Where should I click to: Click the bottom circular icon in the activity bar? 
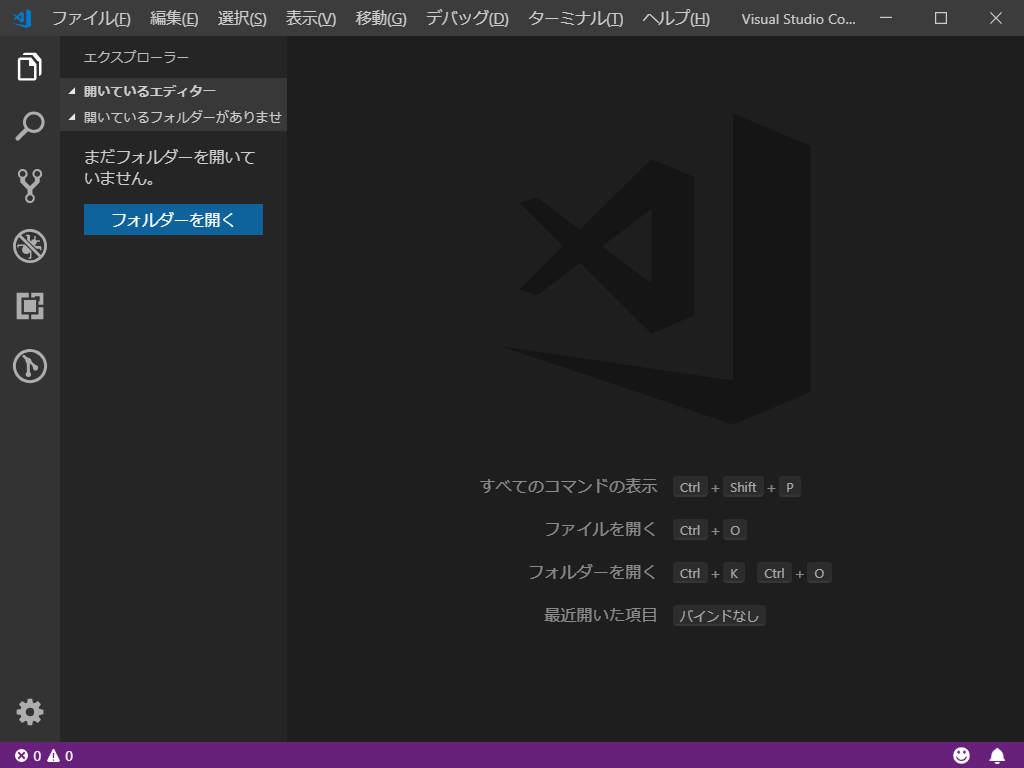click(29, 366)
